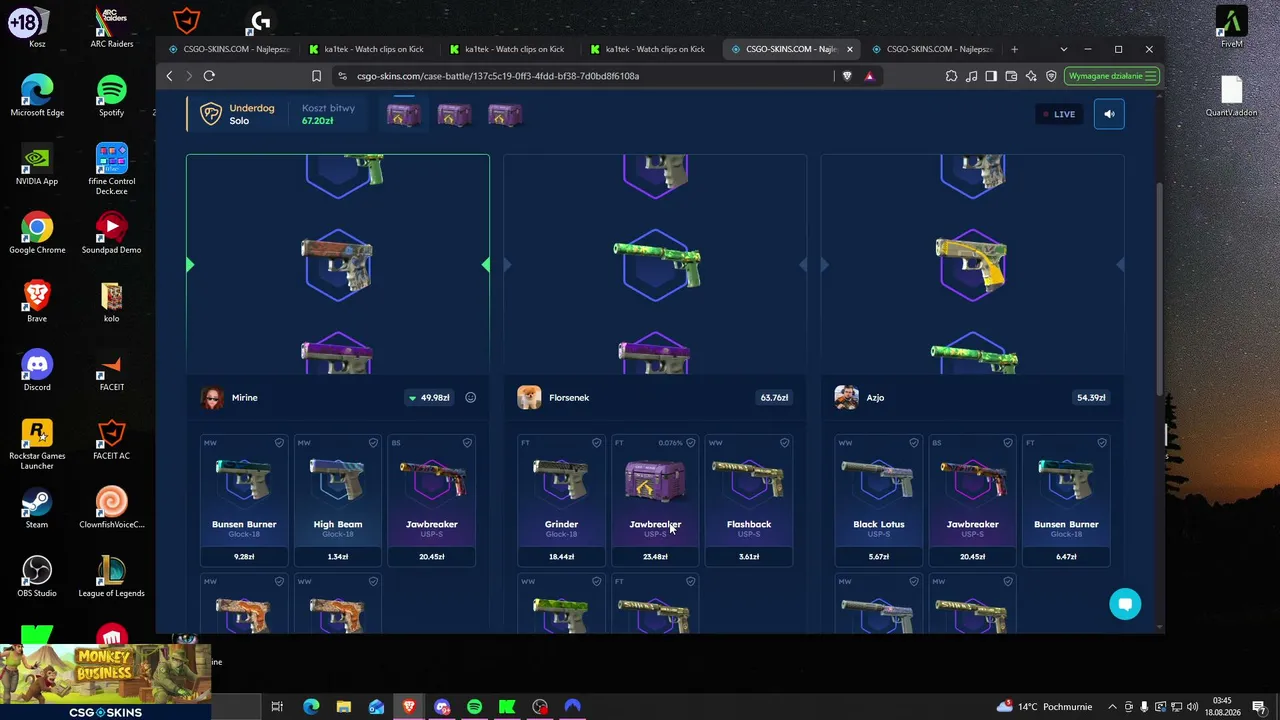Click Florsenek's Jawbreaker case card
1280x720 pixels.
click(655, 500)
